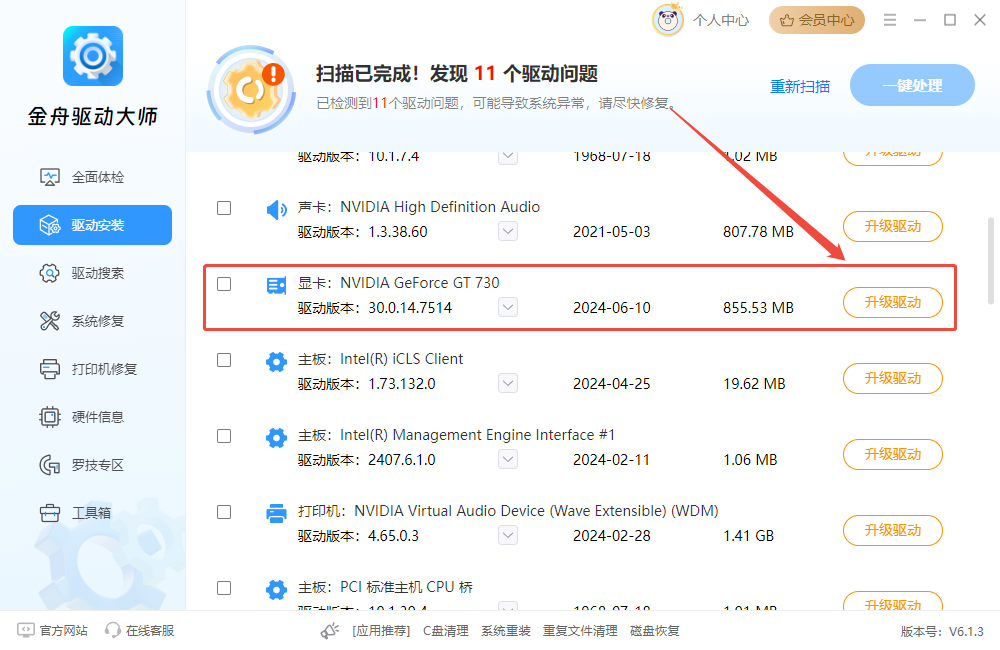Enable the Management Engine Interface #1 checkbox
Screen dimensions: 1000x650
click(224, 436)
